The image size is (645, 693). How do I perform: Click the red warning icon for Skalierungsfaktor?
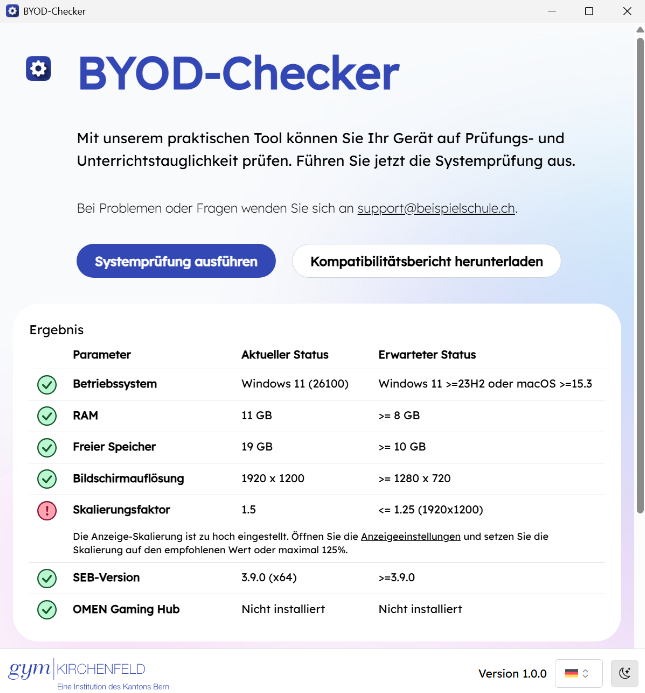(x=46, y=511)
